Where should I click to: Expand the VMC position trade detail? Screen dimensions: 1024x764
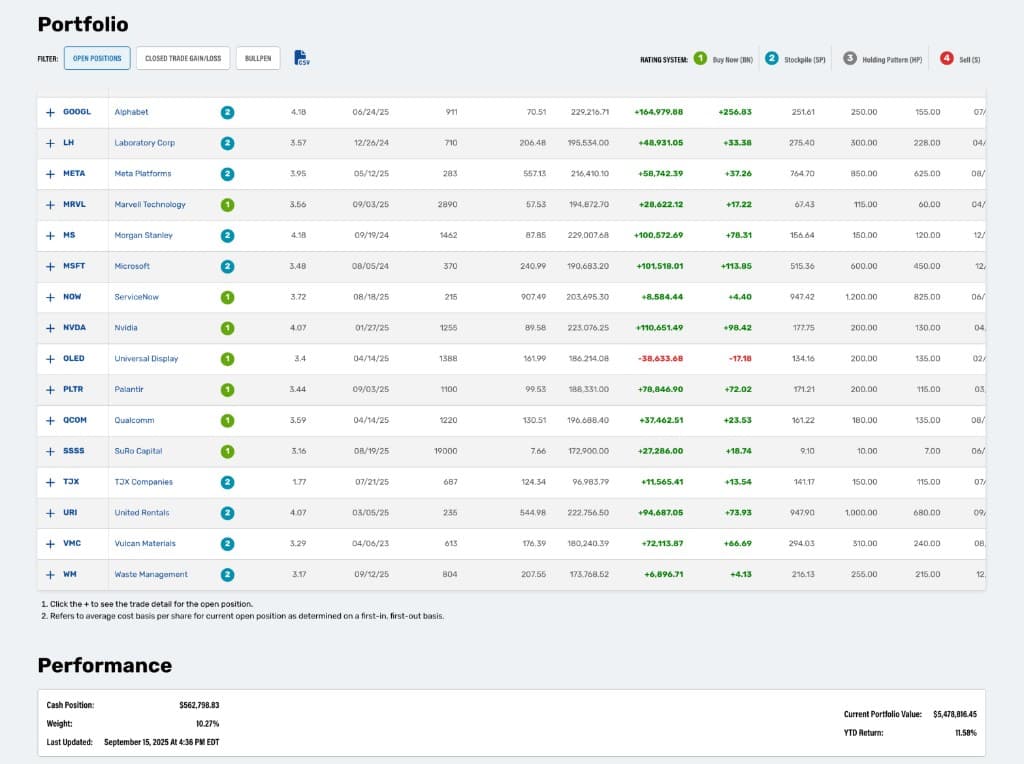50,544
